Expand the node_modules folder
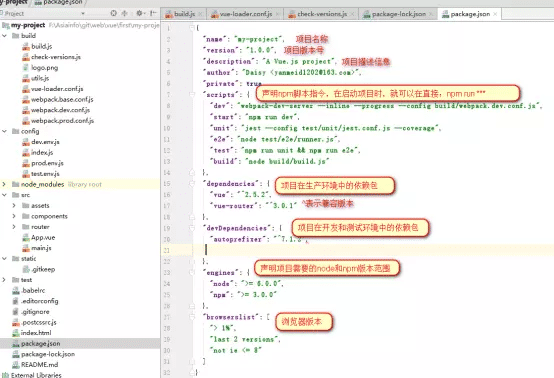The height and width of the screenshot is (378, 554). (x=4, y=184)
